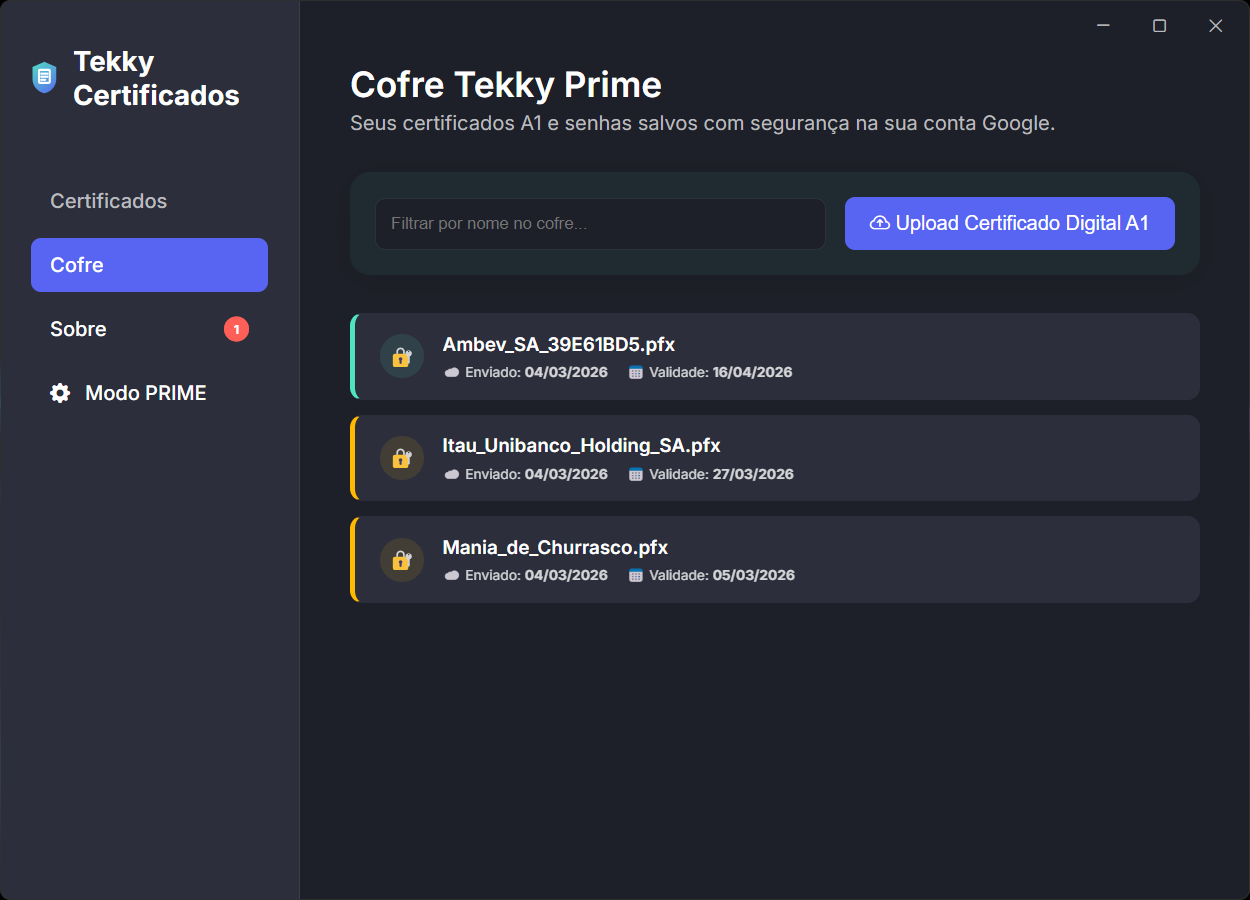Viewport: 1250px width, 900px height.
Task: Click the cloud upload icon in the Upload button
Action: (x=880, y=223)
